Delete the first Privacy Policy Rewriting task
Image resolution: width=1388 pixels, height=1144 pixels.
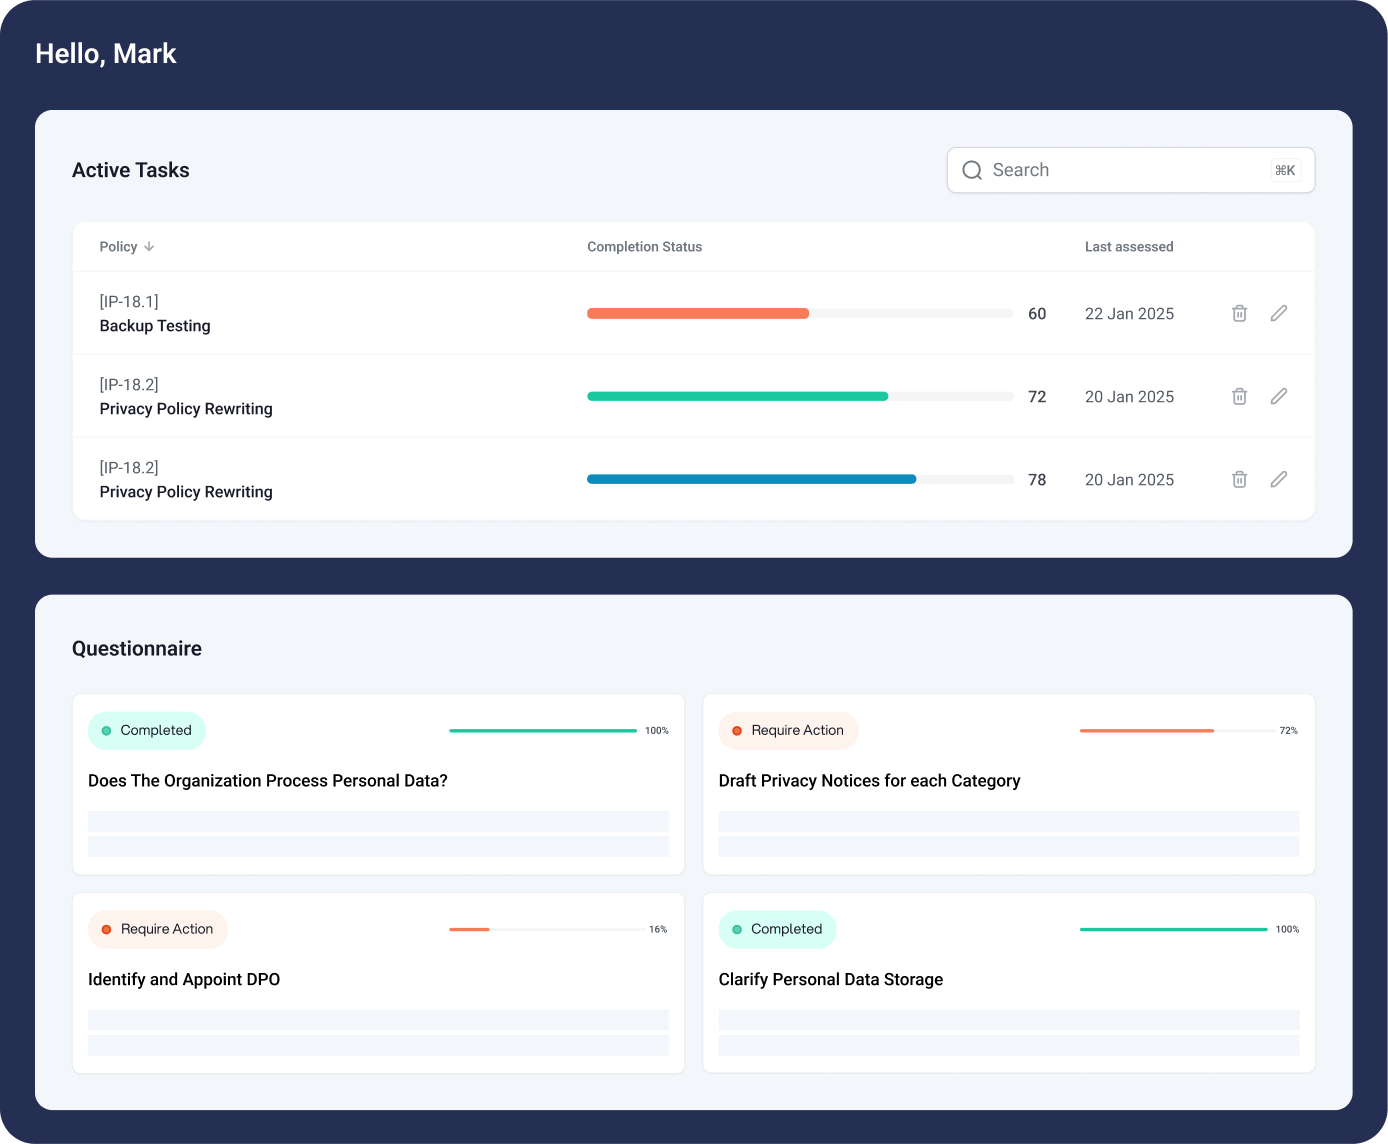point(1239,396)
